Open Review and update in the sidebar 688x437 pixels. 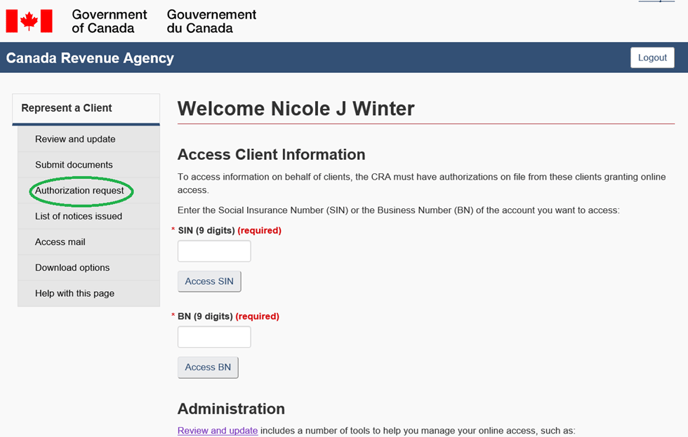[x=75, y=139]
